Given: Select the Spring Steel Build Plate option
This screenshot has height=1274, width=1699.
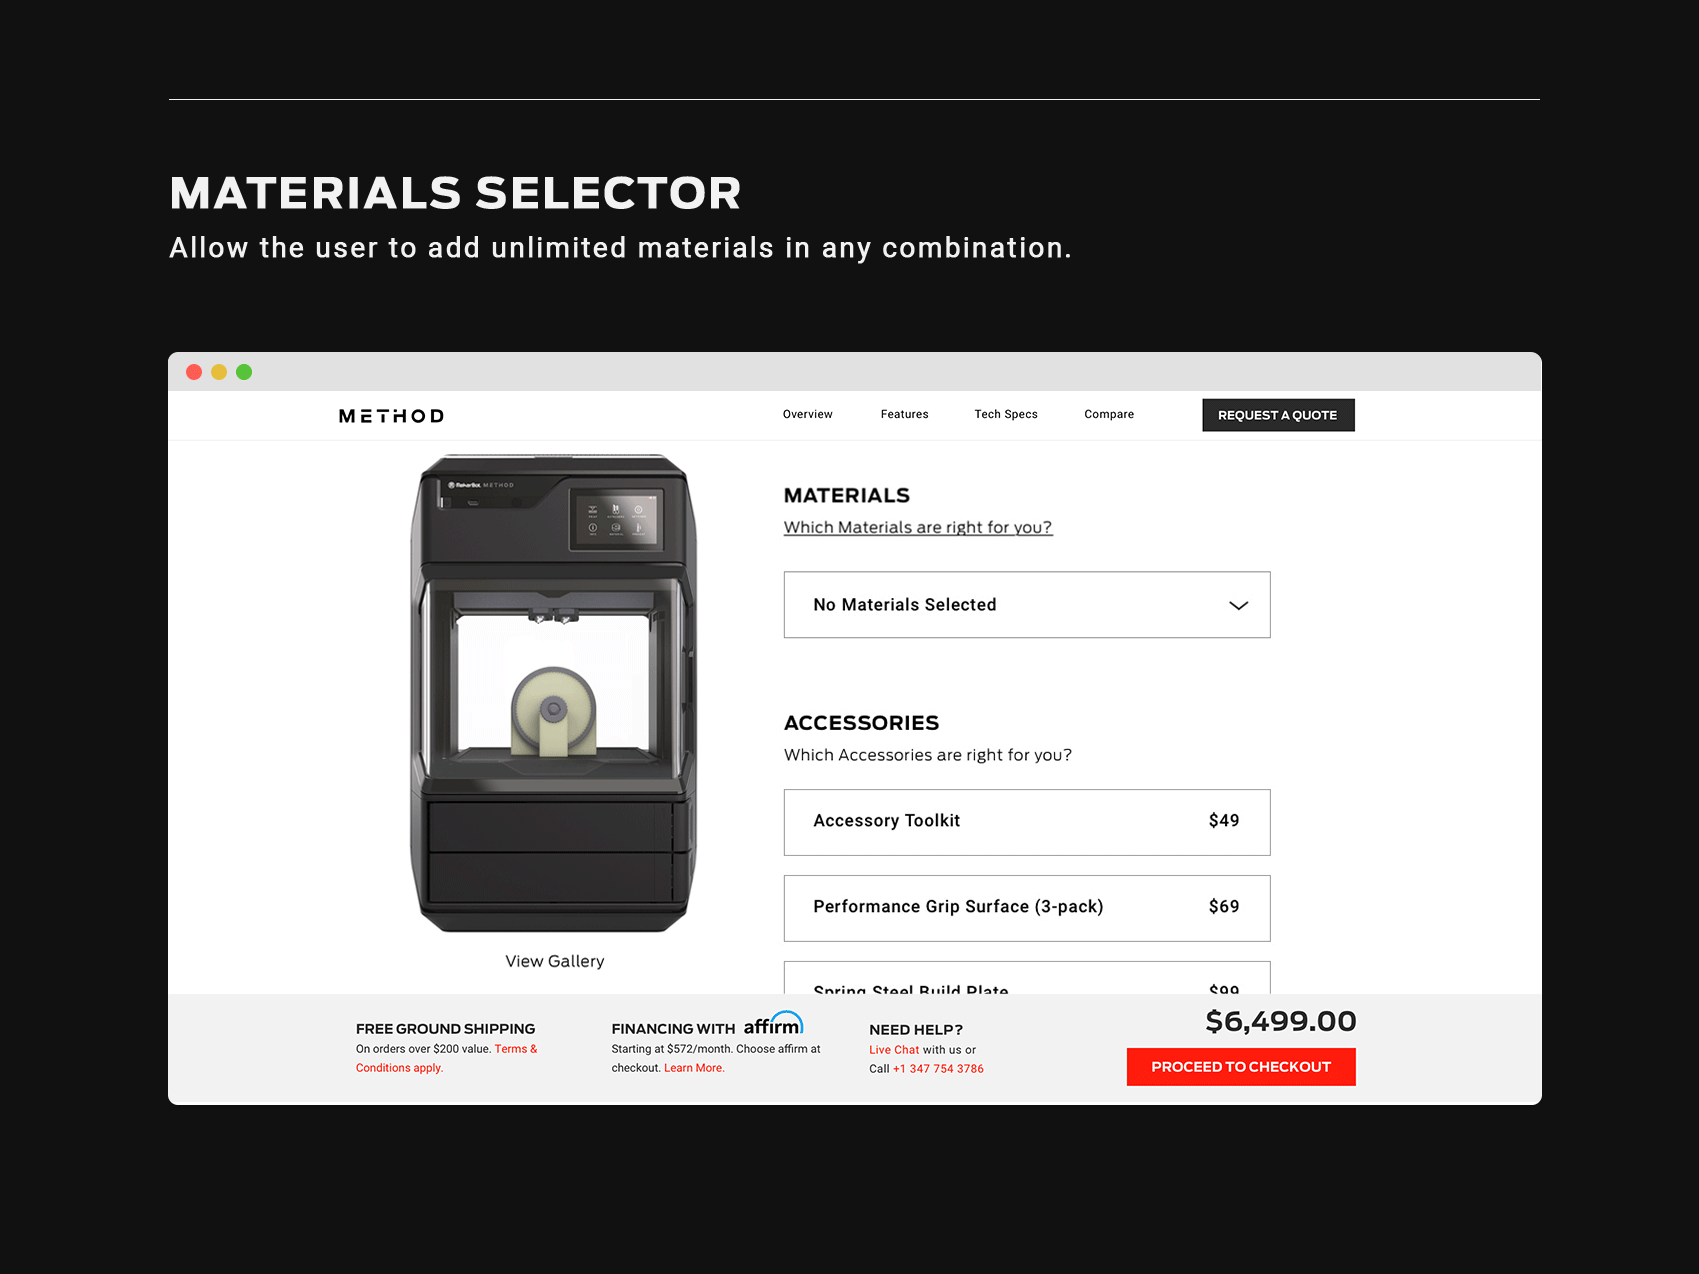Looking at the screenshot, I should click(x=1027, y=979).
